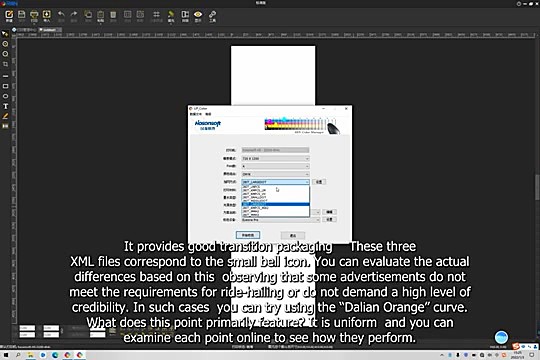
Task: Select the line drawing tool
Action: point(5,76)
